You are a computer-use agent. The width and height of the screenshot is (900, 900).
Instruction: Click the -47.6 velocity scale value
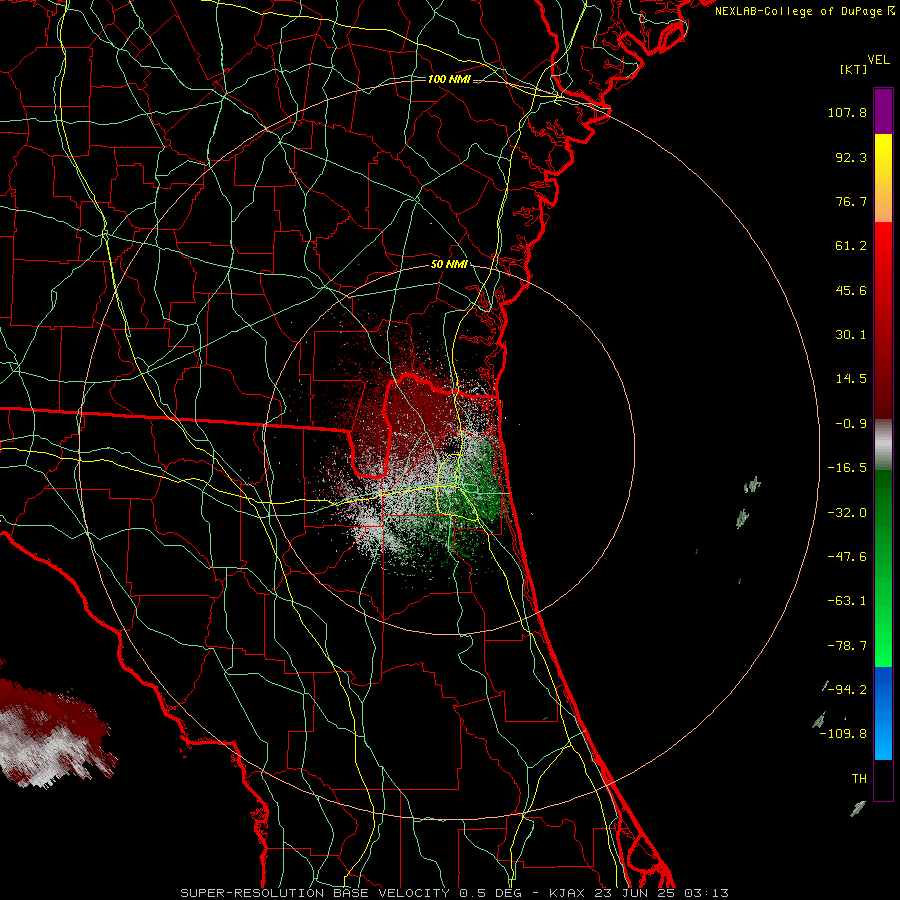(847, 557)
